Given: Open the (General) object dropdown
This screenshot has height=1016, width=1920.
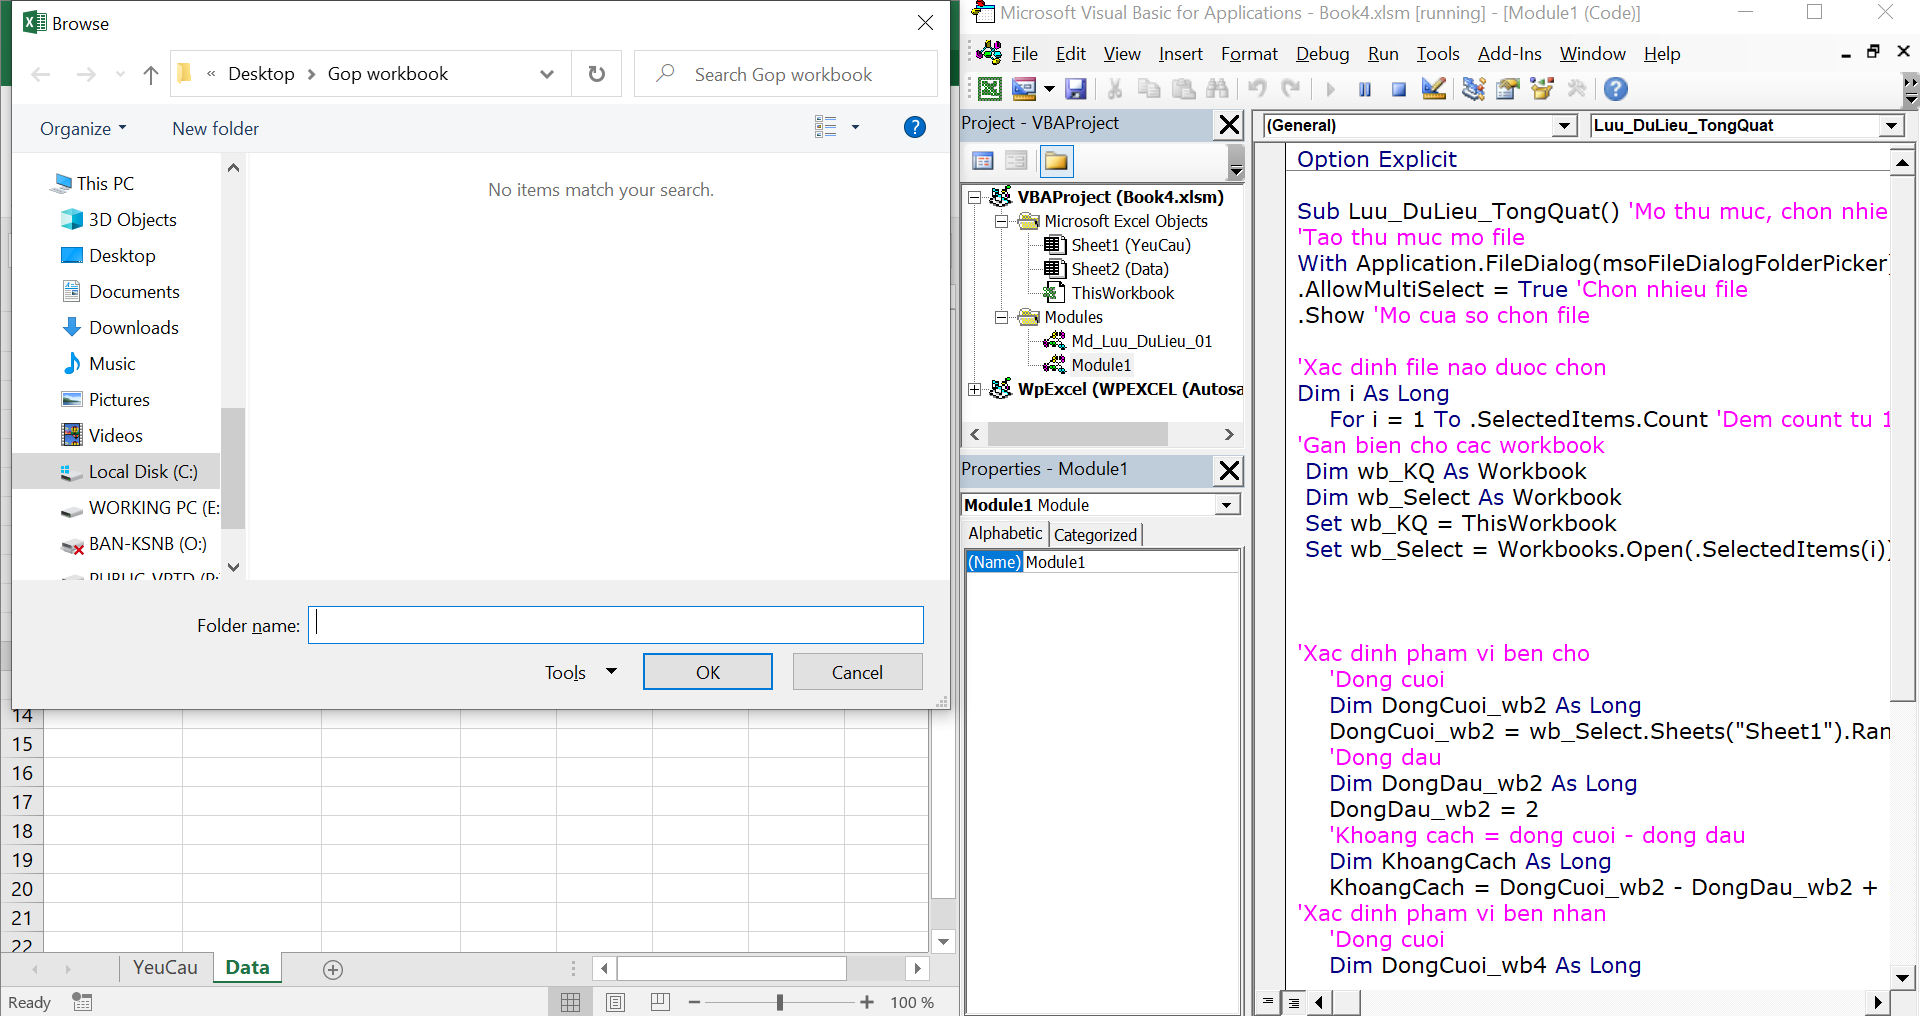Looking at the screenshot, I should tap(1564, 126).
